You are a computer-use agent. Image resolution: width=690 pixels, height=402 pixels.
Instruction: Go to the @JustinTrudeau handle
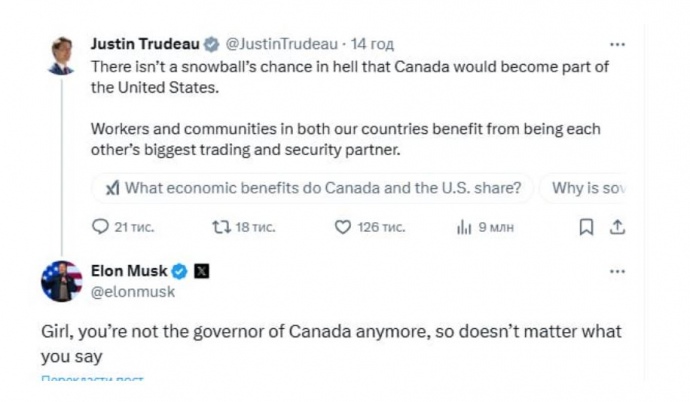coord(282,44)
